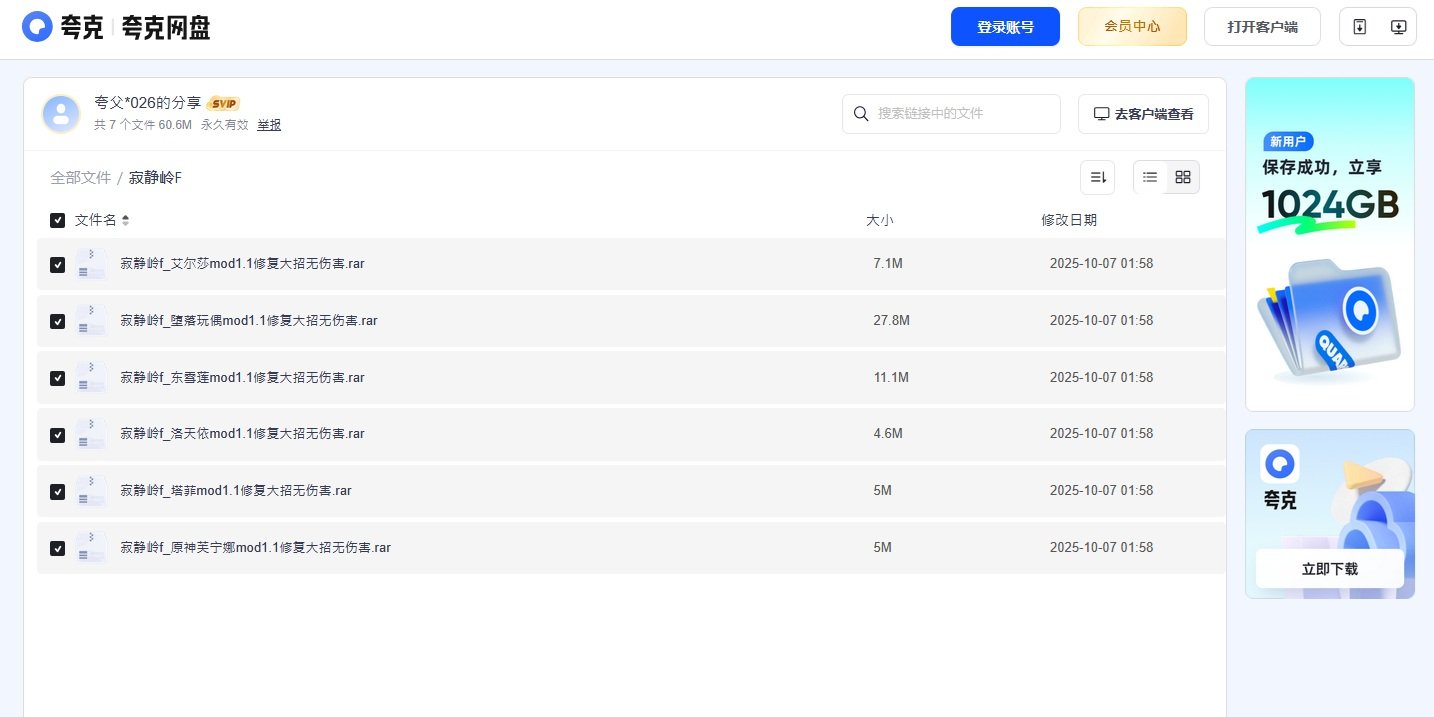Click the rar file icon for 艾尔莎mod
Image resolution: width=1434 pixels, height=717 pixels.
click(91, 264)
